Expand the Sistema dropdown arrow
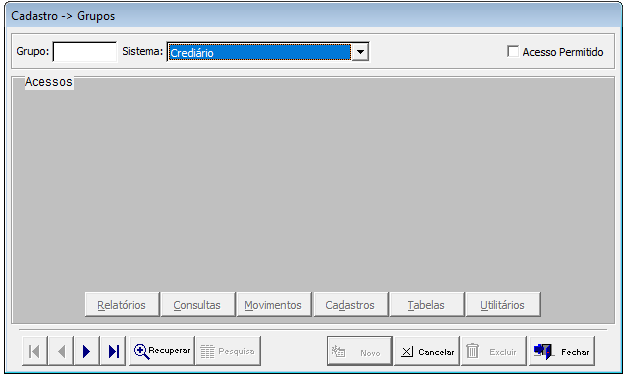The height and width of the screenshot is (378, 627). (360, 52)
